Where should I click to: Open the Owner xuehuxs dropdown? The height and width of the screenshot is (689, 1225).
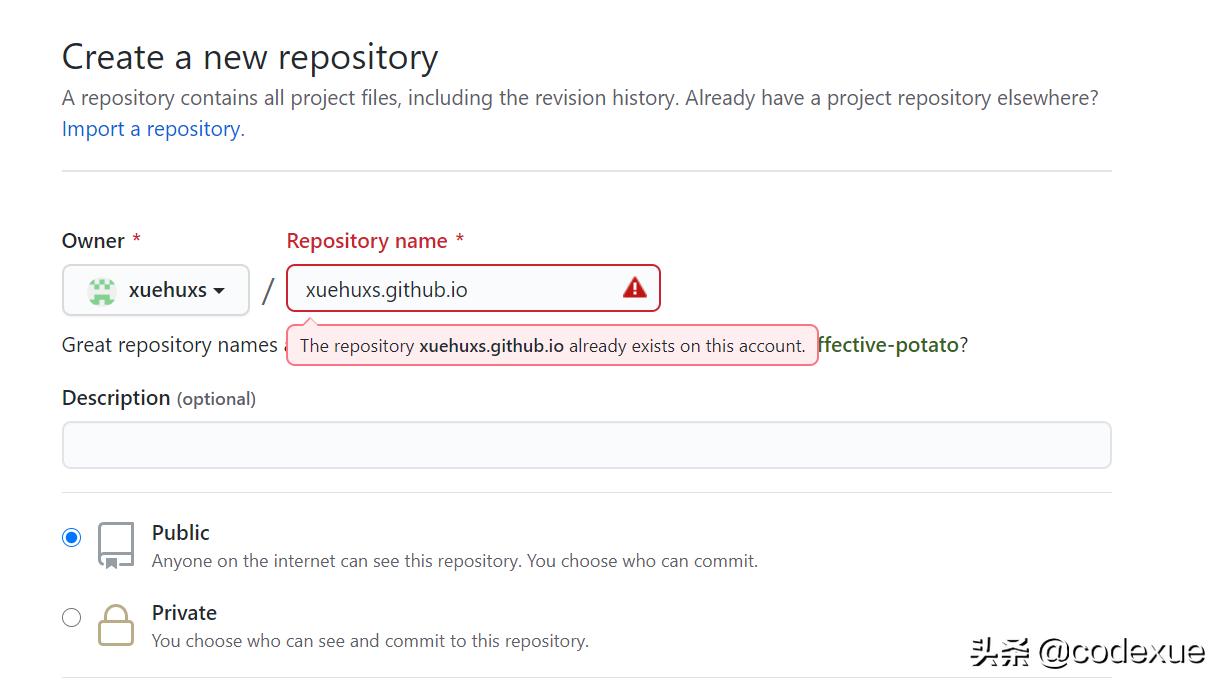pyautogui.click(x=156, y=290)
